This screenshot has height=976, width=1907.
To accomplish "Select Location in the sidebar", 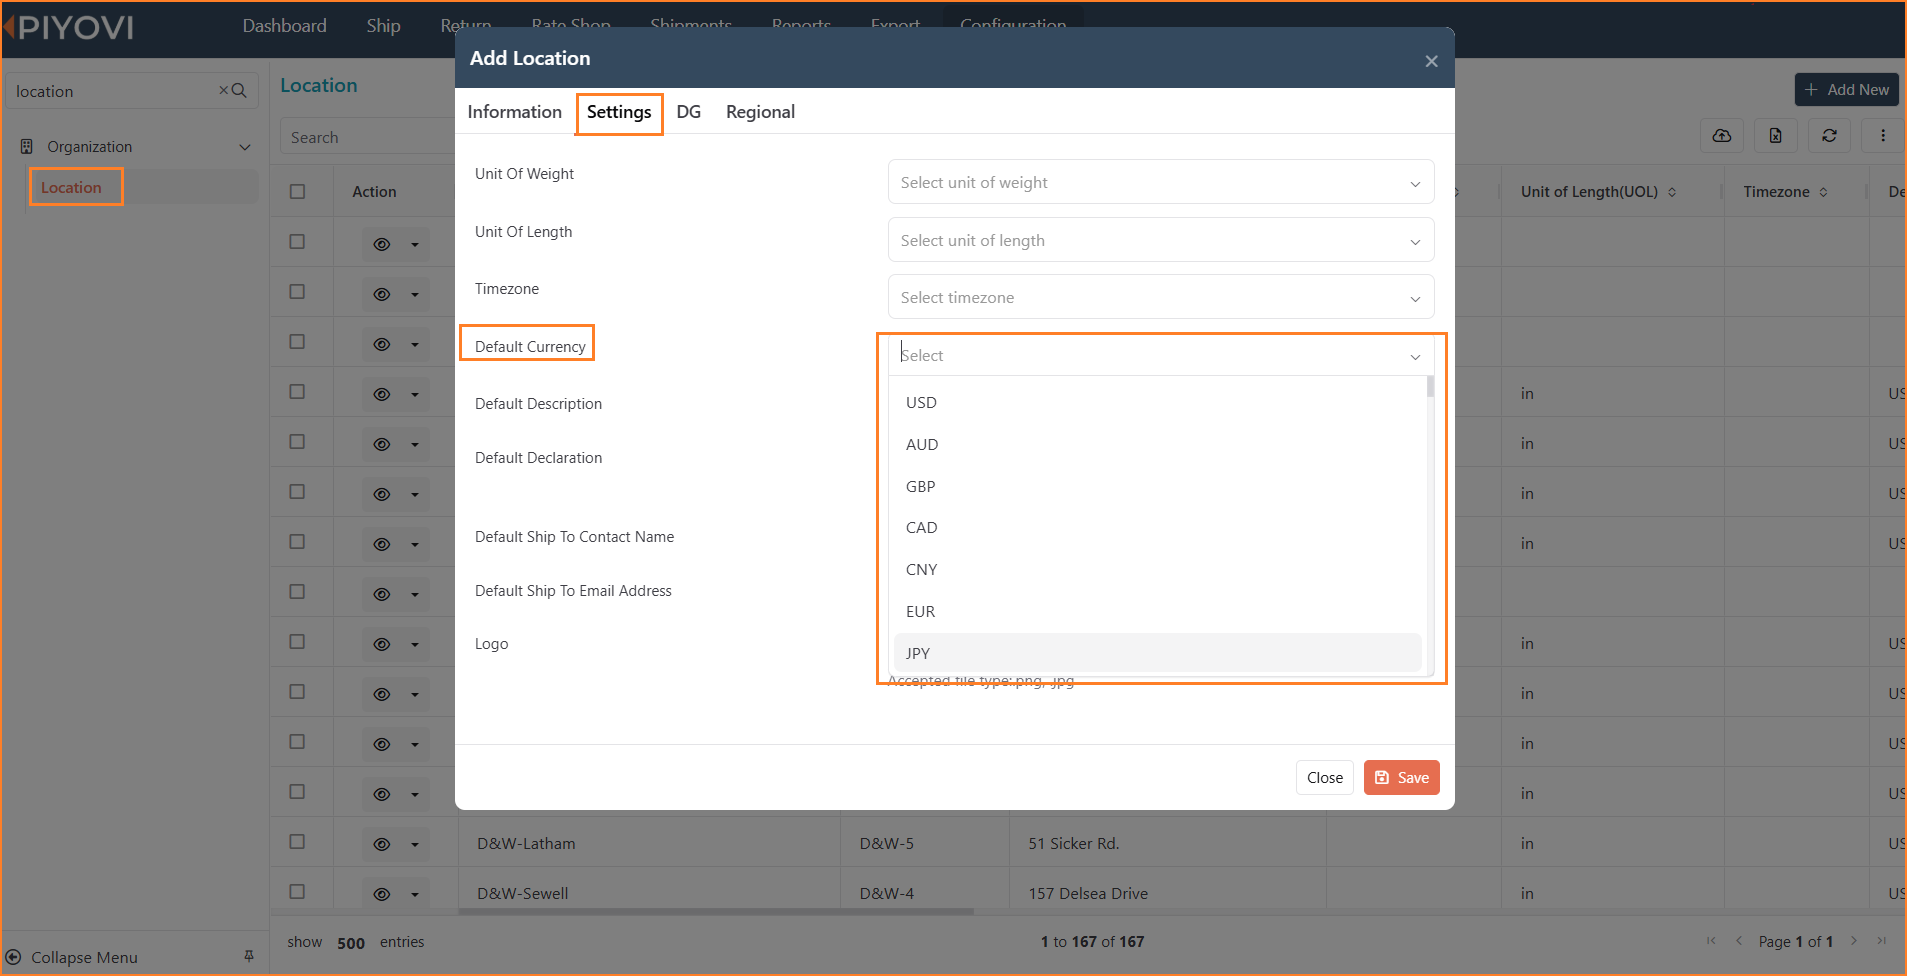I will point(71,187).
